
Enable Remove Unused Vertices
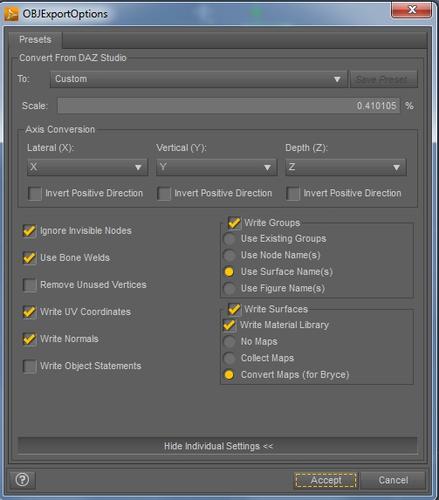click(x=29, y=285)
